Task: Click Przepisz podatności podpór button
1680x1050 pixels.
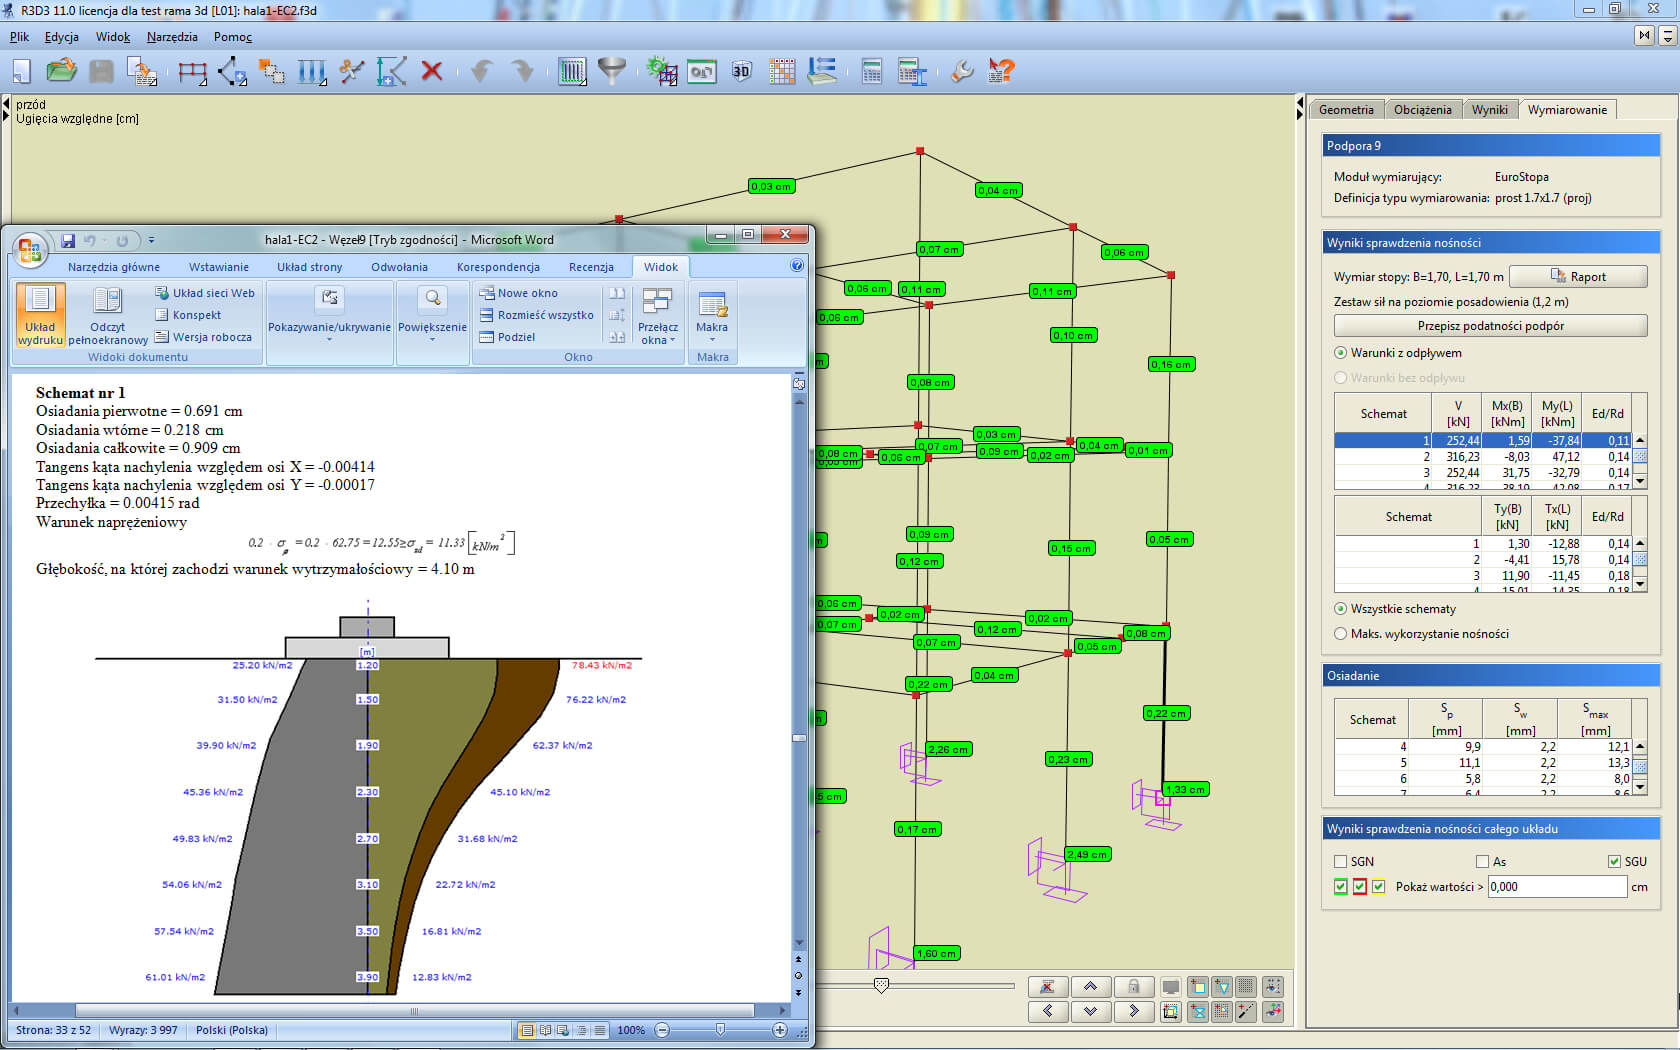Action: pos(1490,326)
